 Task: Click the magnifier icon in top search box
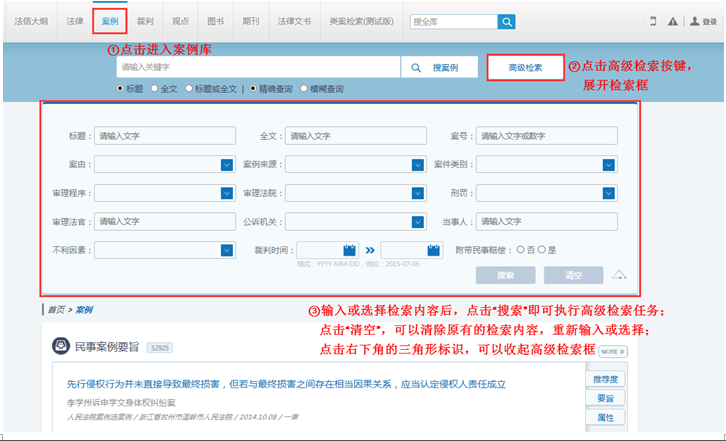(x=507, y=21)
